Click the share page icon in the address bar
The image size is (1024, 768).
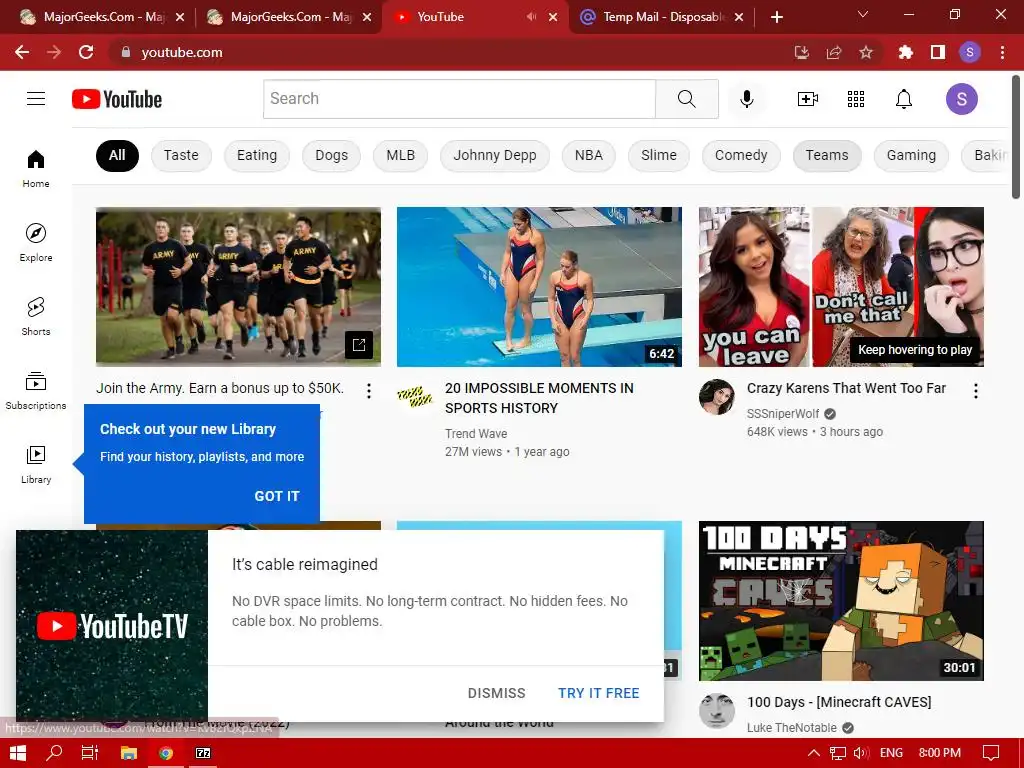(x=834, y=52)
